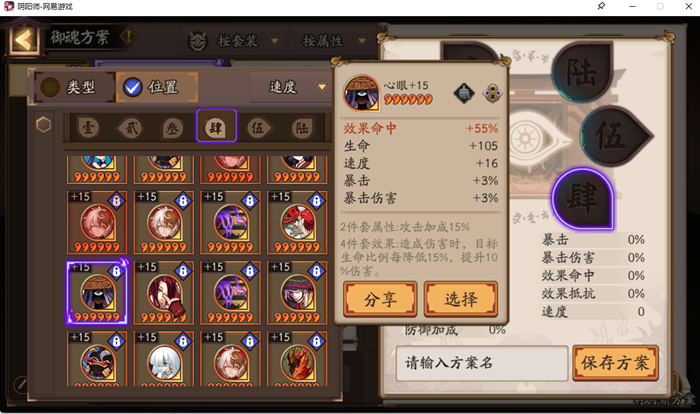Viewport: 700px width, 414px height.
Task: Open the 速度 sort dropdown
Action: coord(290,87)
